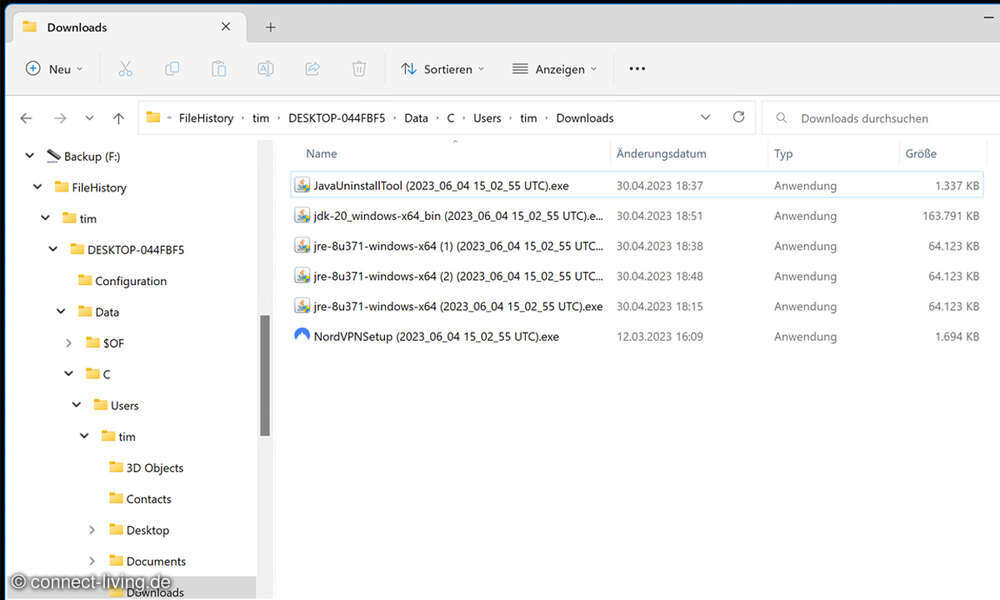Viewport: 1000px width, 600px height.
Task: Cut the selected file with the scissors icon
Action: pos(124,68)
